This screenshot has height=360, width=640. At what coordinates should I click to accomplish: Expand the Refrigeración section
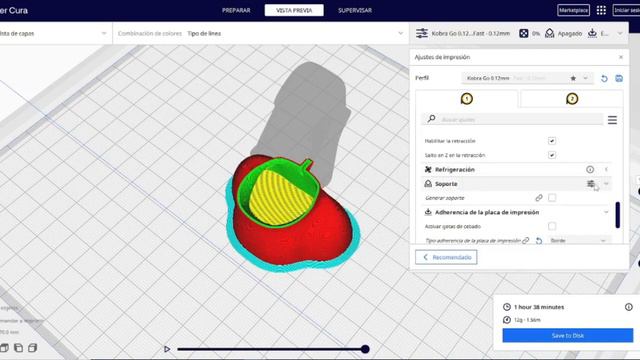pyautogui.click(x=606, y=169)
